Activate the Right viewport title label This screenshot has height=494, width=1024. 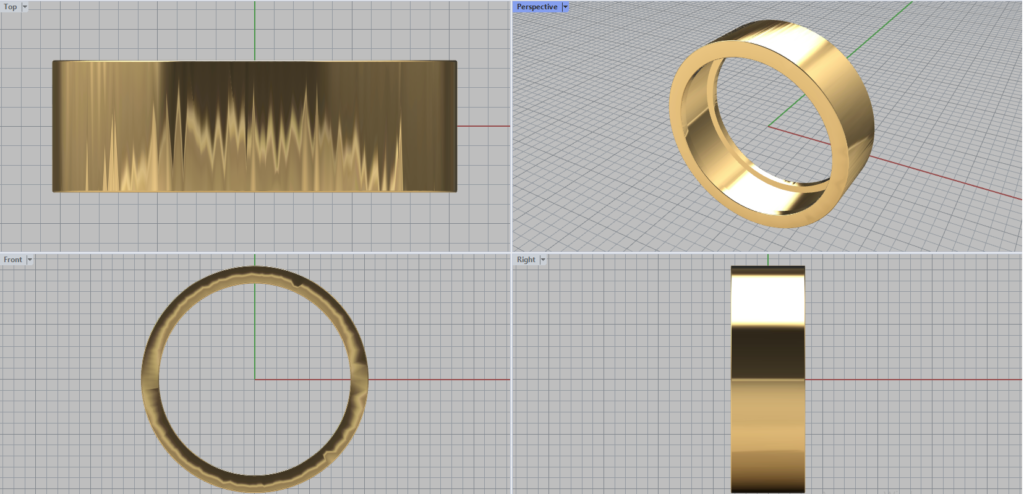tap(526, 260)
